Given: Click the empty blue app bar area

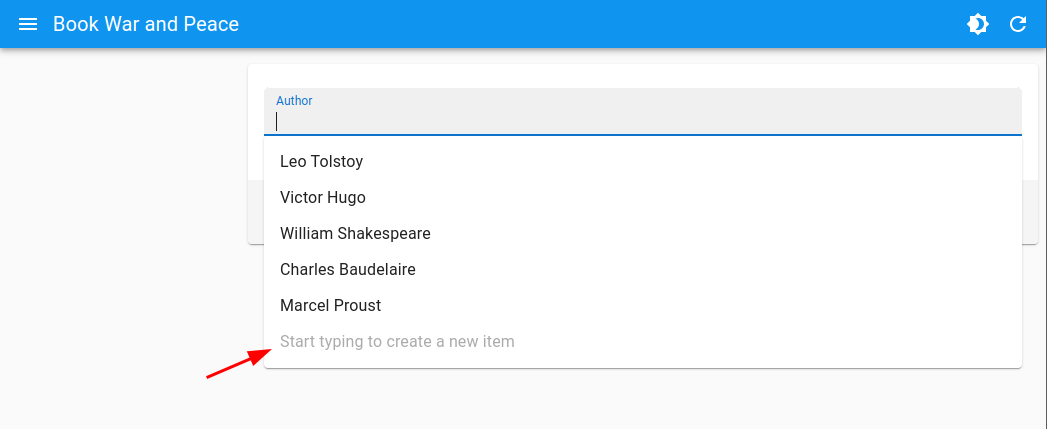Looking at the screenshot, I should (600, 24).
